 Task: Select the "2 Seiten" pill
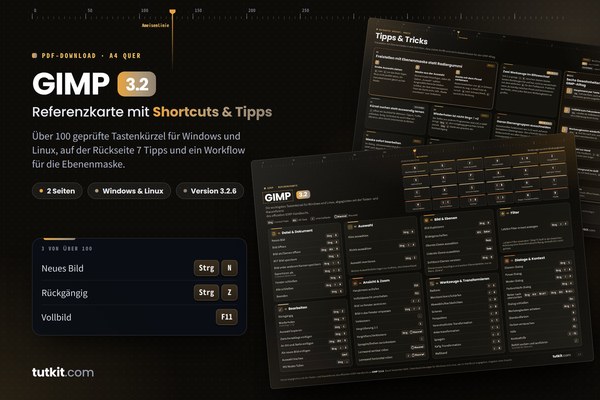pos(57,191)
